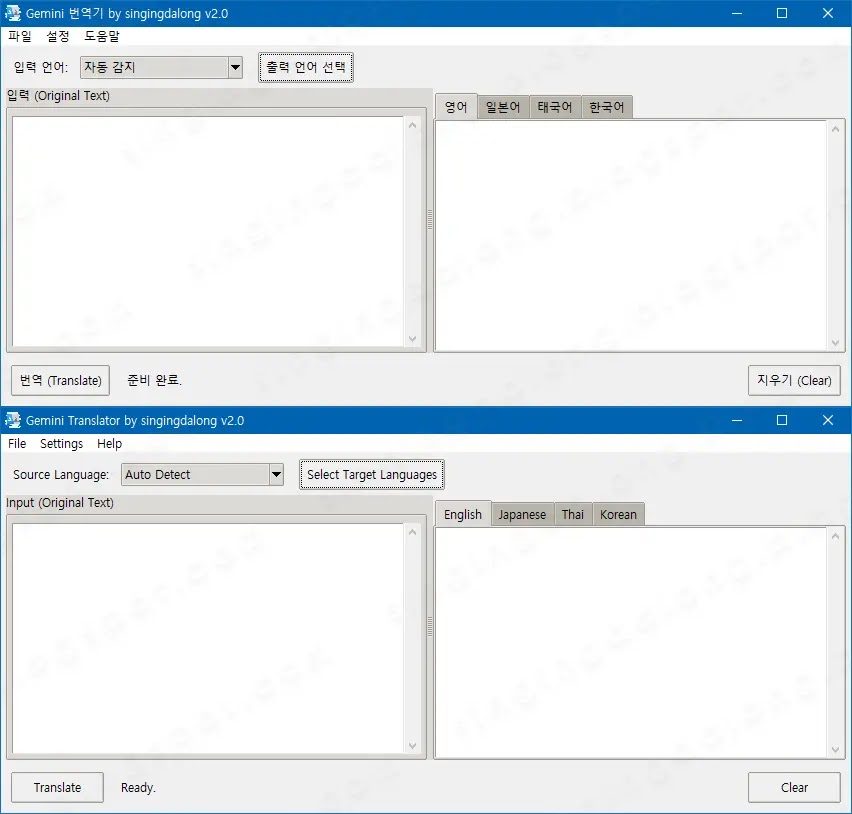
Task: Click the up arrow of English output scrollbar
Action: coord(835,536)
